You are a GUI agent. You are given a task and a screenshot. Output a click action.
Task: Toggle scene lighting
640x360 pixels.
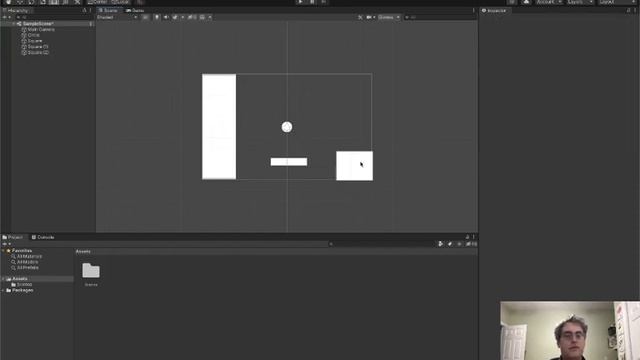click(157, 18)
